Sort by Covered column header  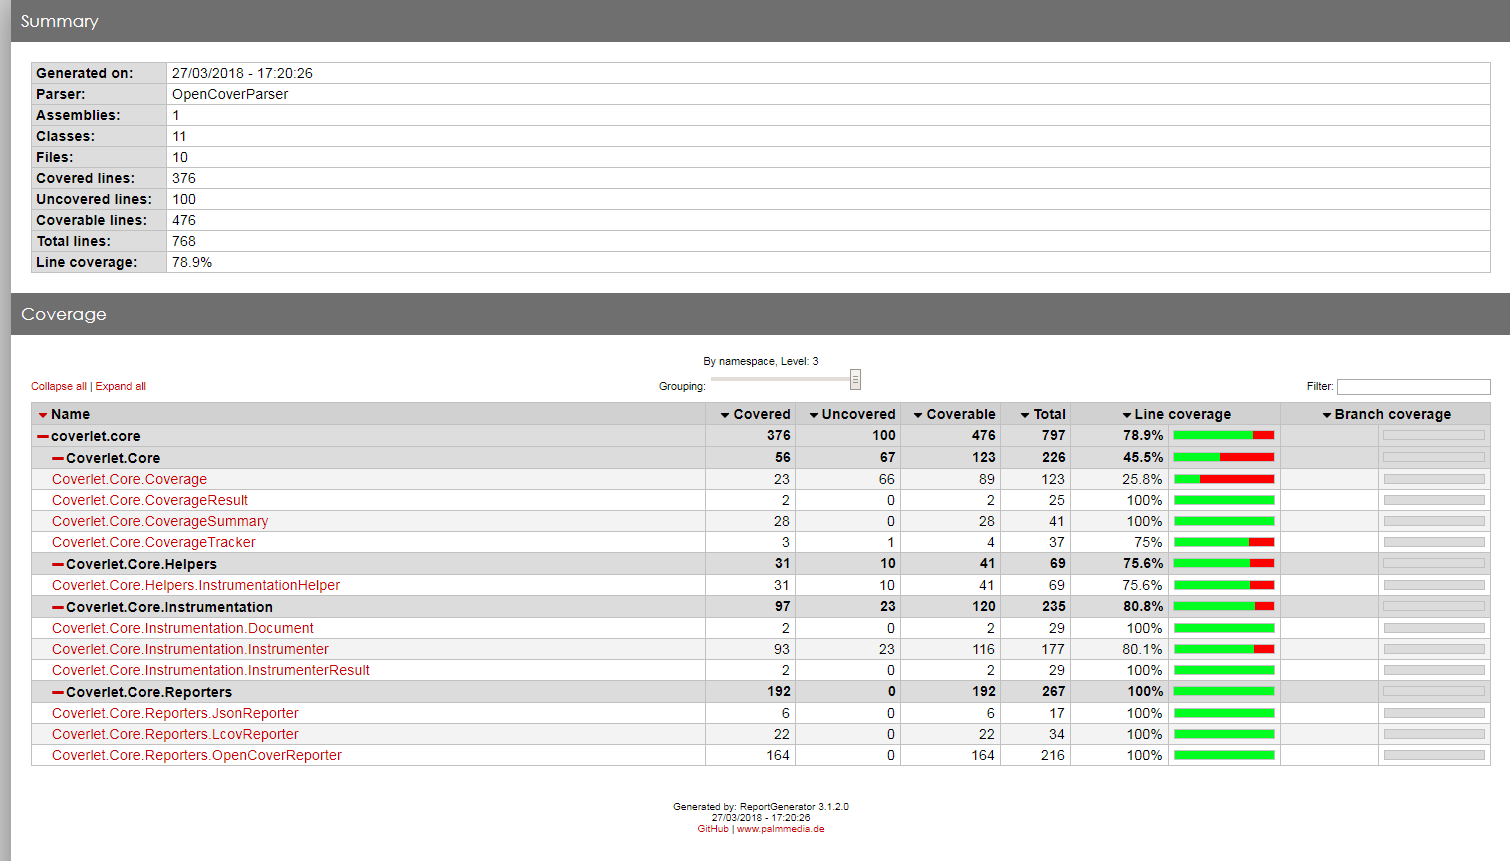coord(755,414)
